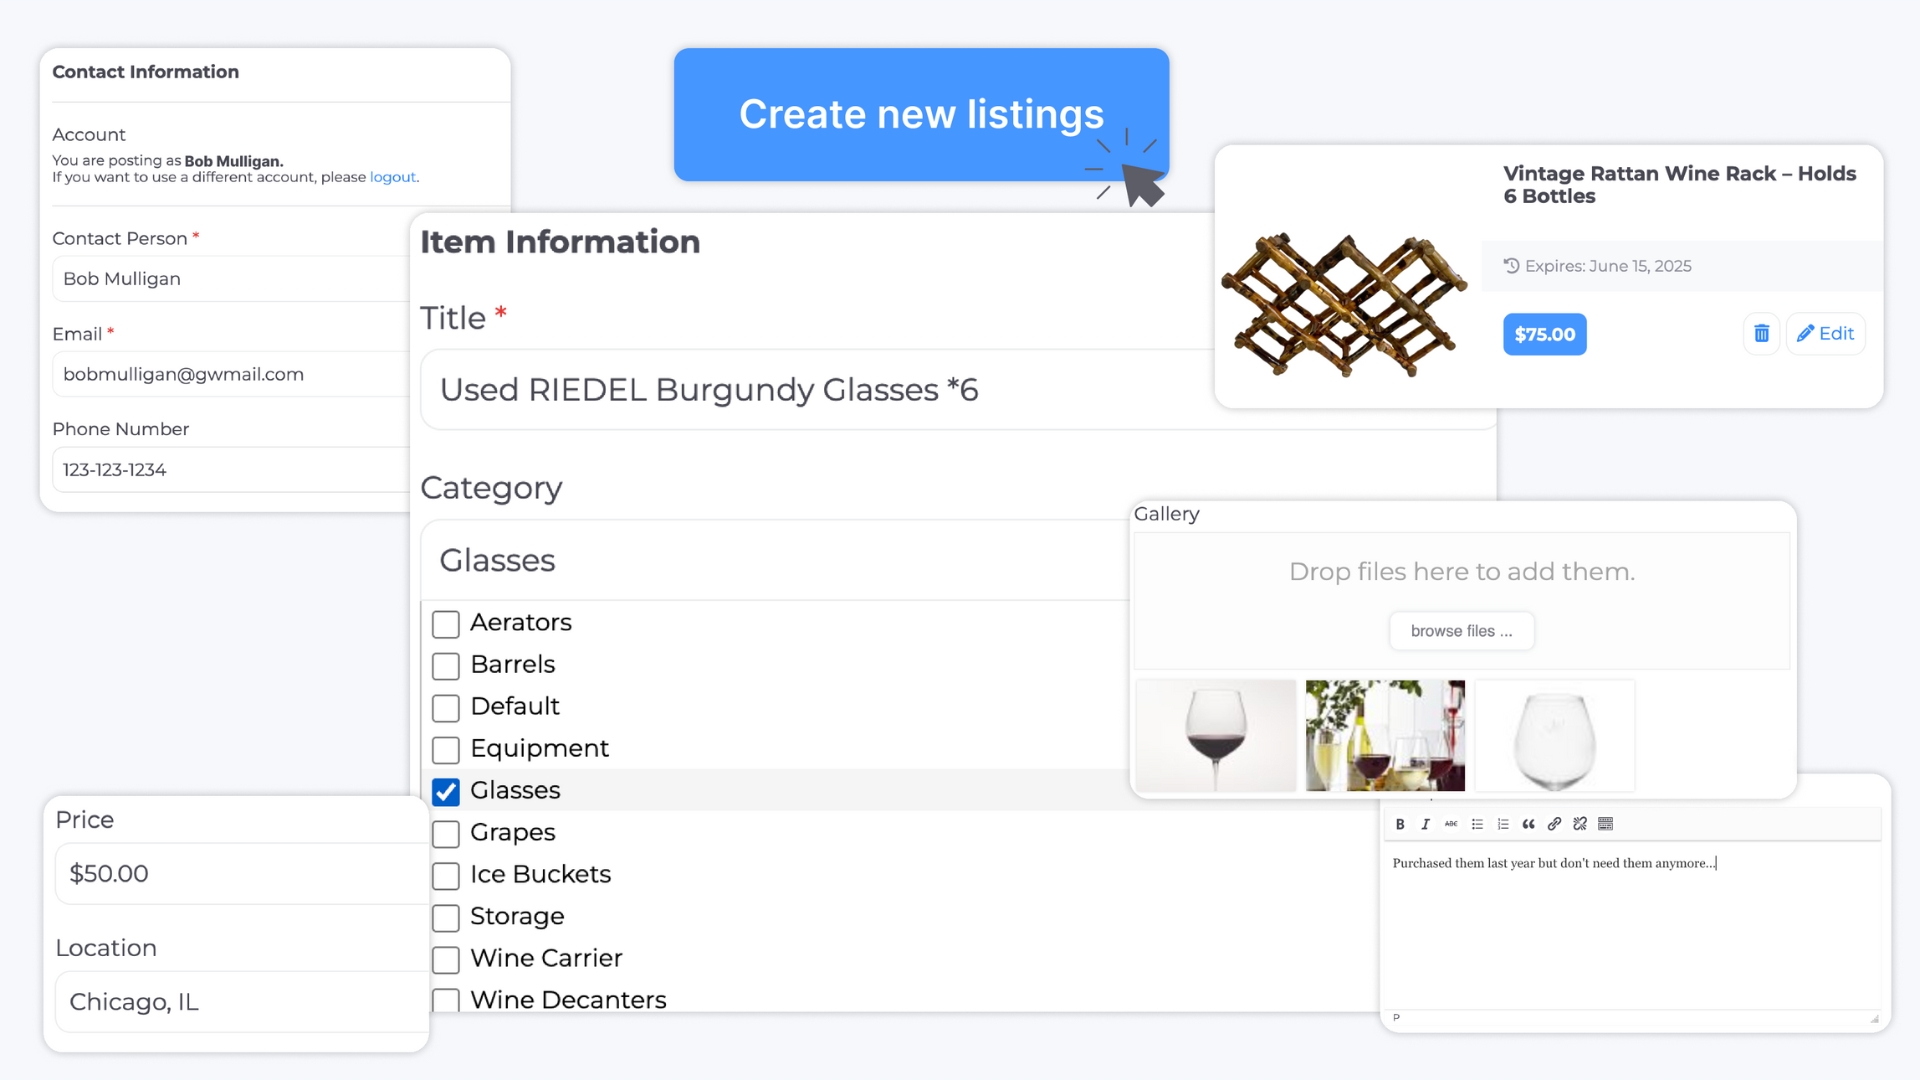Click the insert link icon
Viewport: 1920px width, 1080px height.
tap(1554, 824)
